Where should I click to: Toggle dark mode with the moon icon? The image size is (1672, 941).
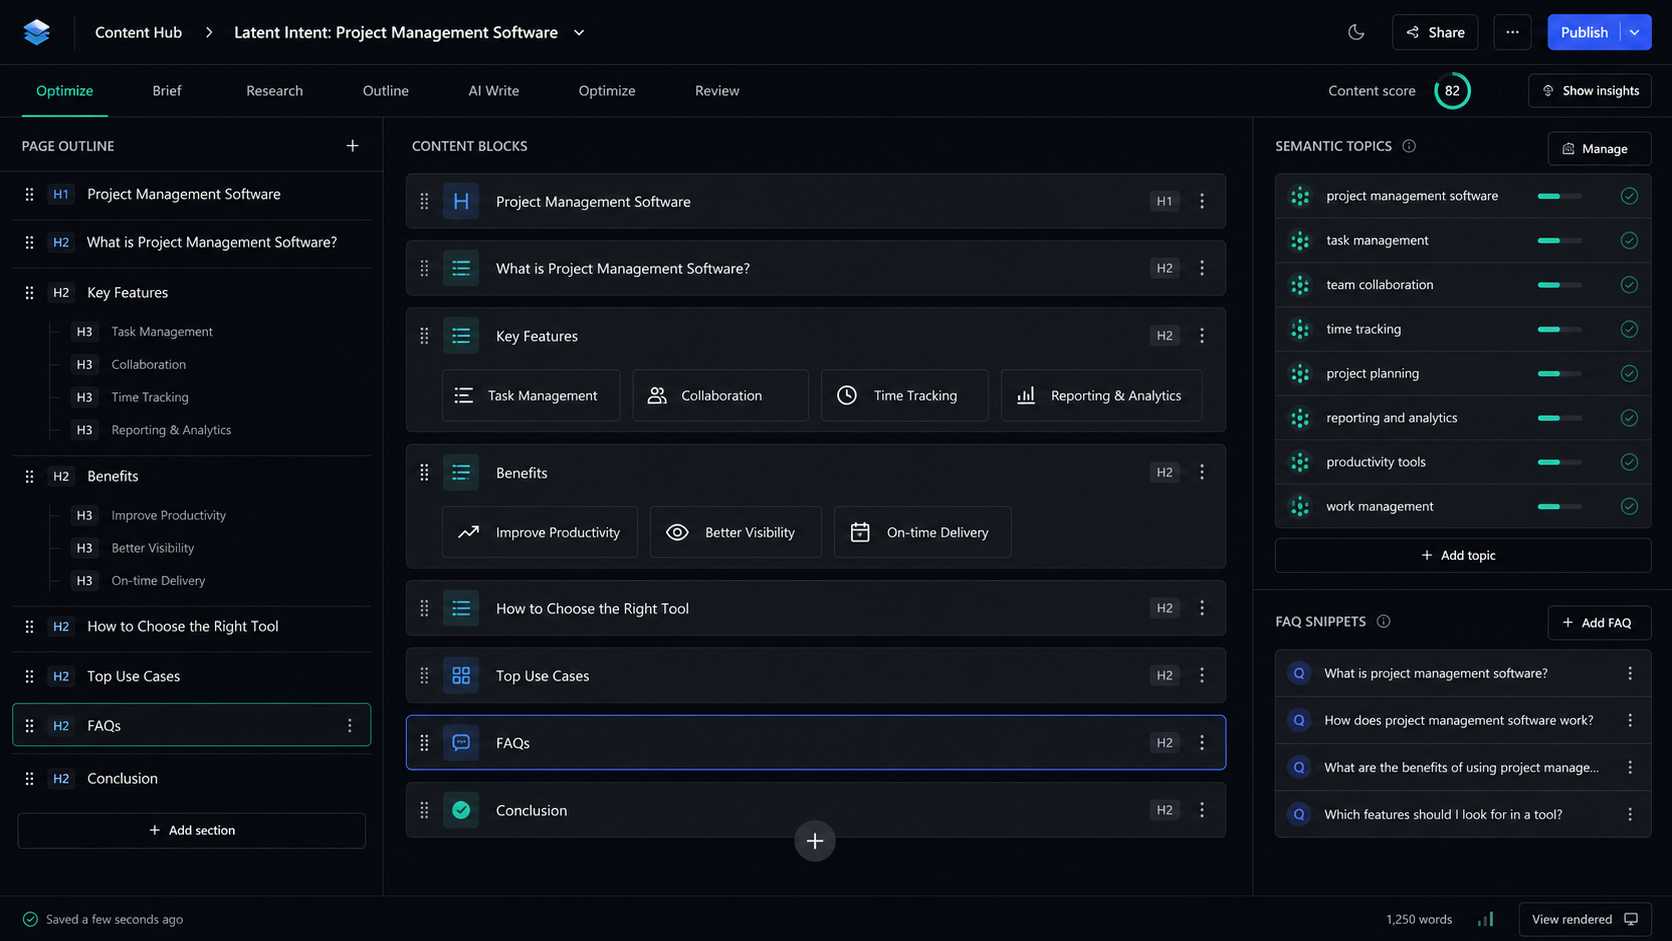(x=1356, y=32)
